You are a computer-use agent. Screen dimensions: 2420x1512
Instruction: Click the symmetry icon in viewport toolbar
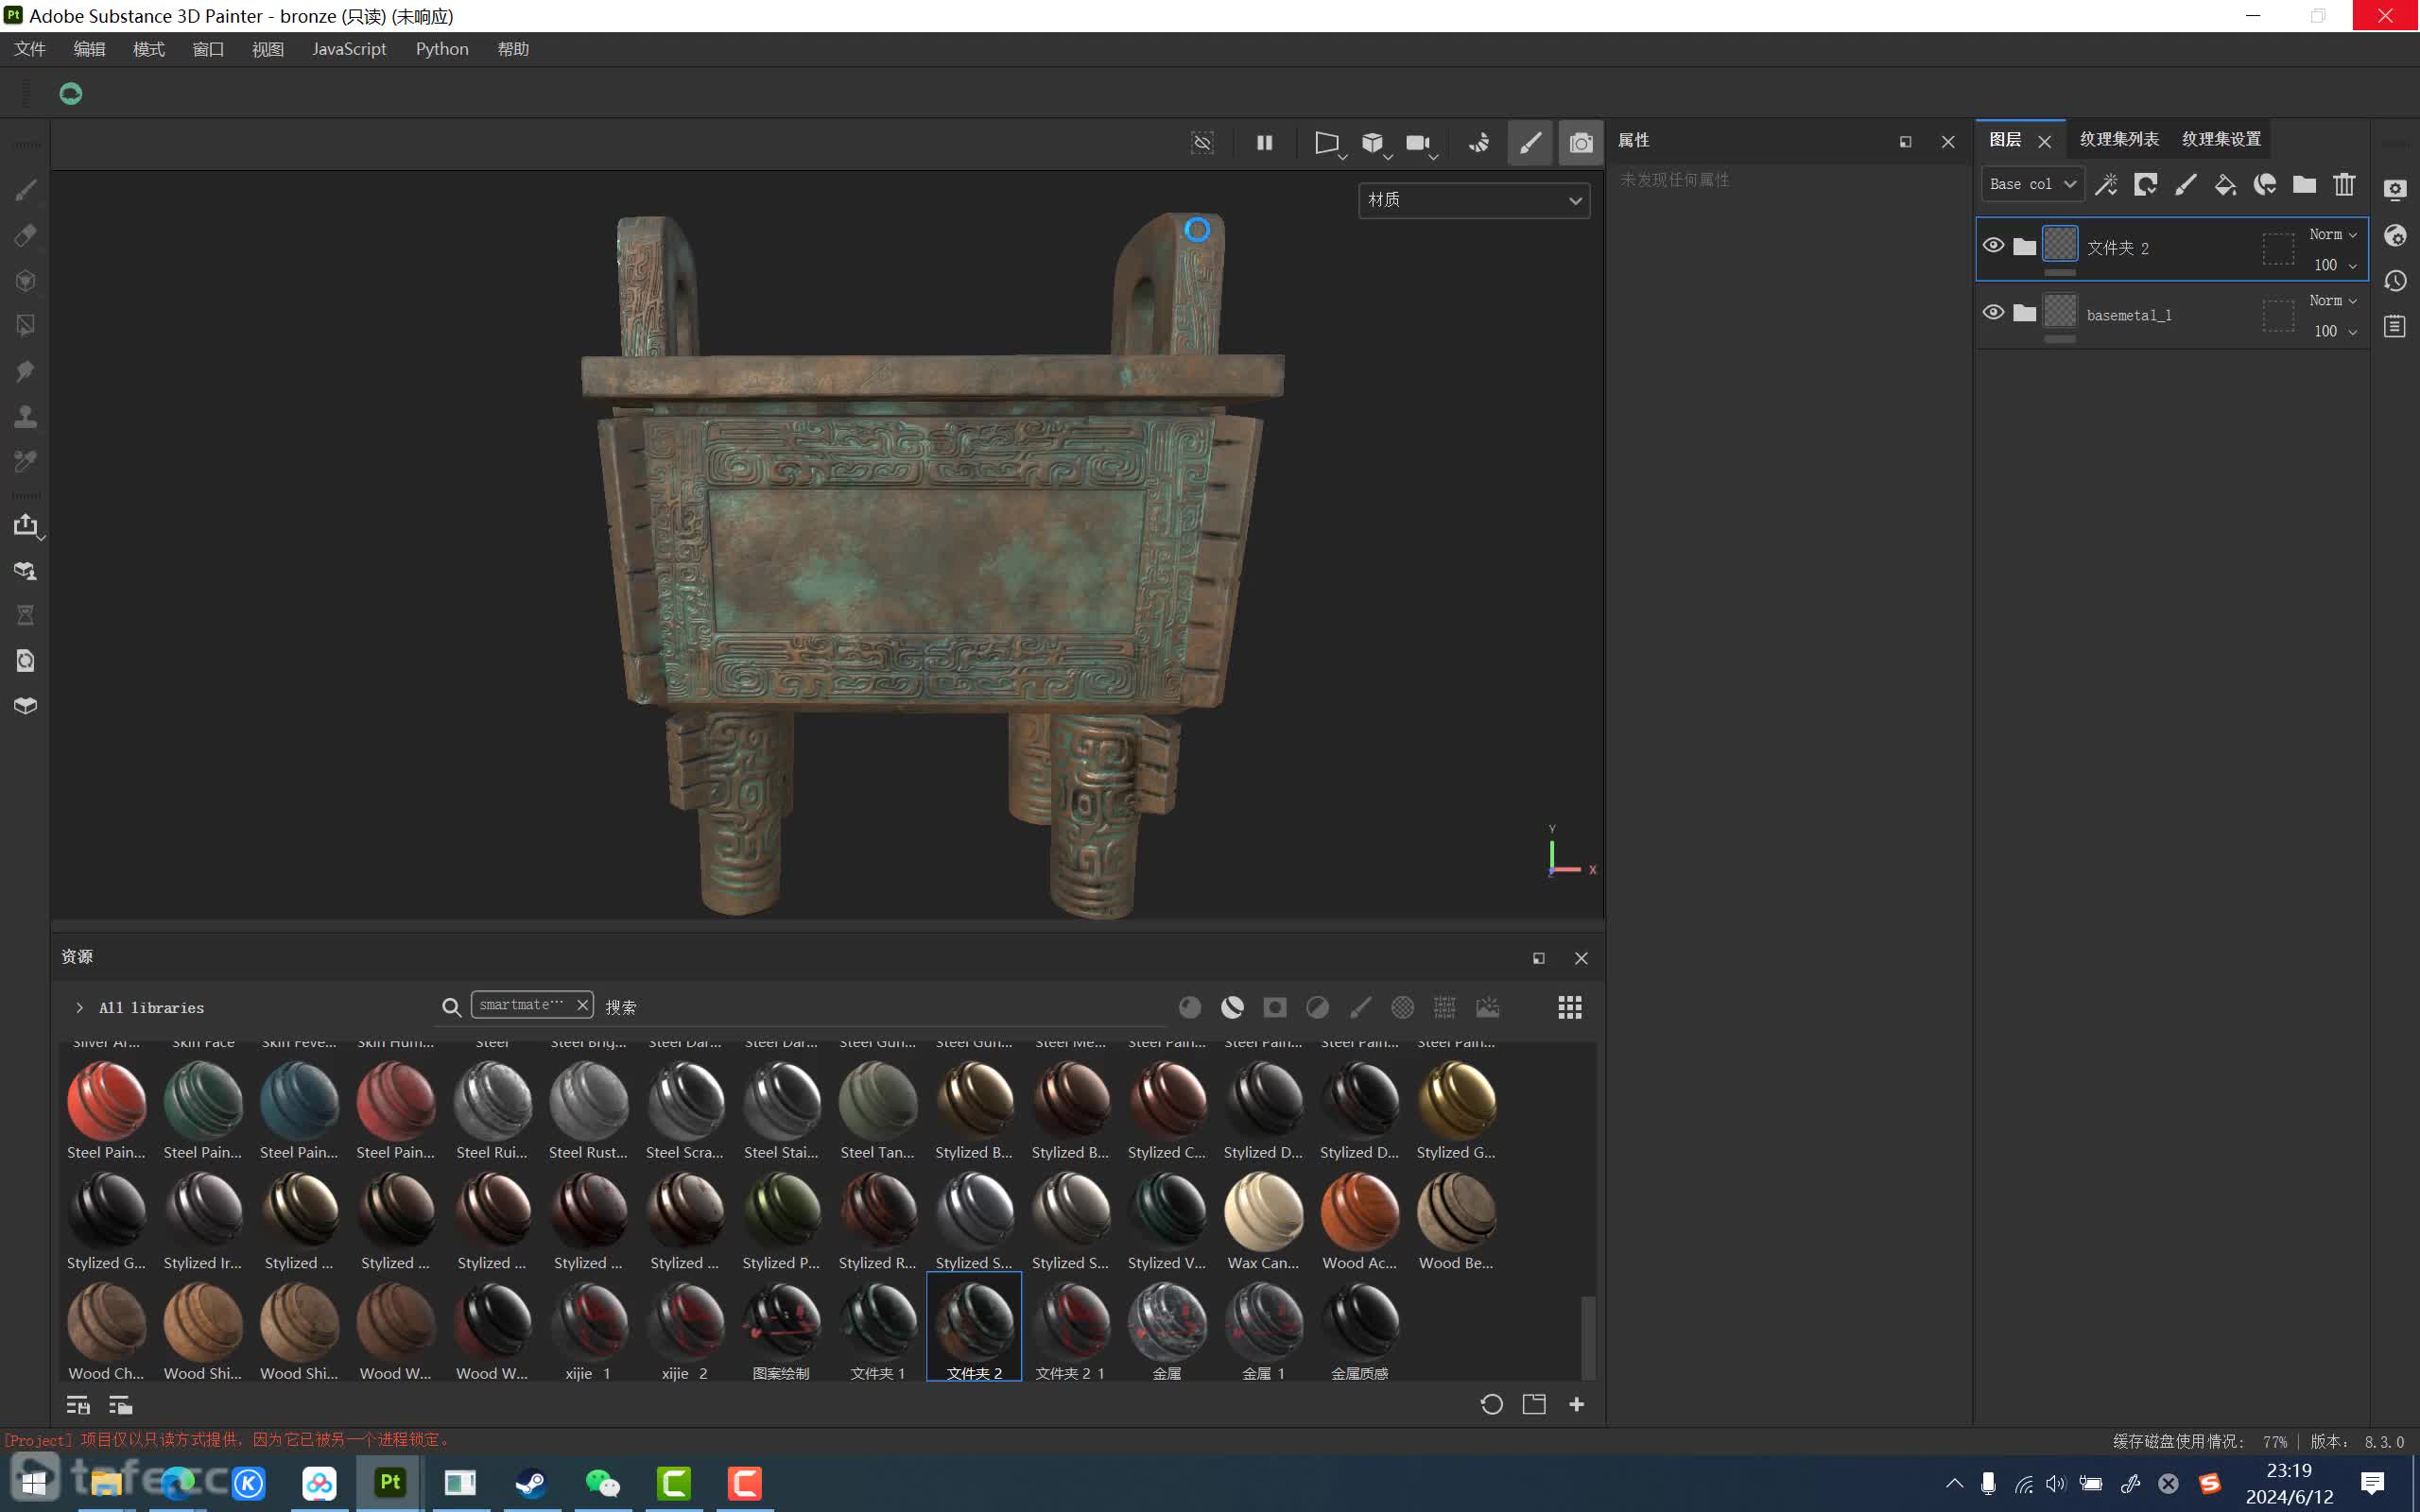[1479, 143]
